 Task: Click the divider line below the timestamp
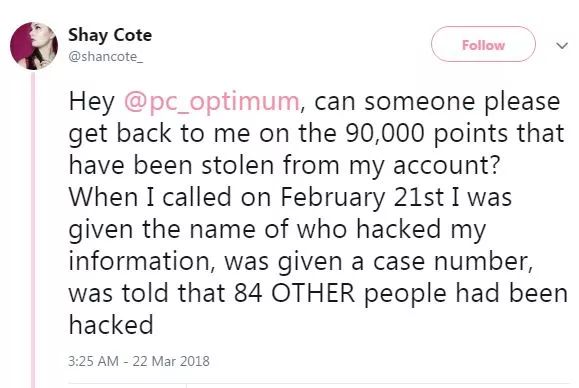321,384
